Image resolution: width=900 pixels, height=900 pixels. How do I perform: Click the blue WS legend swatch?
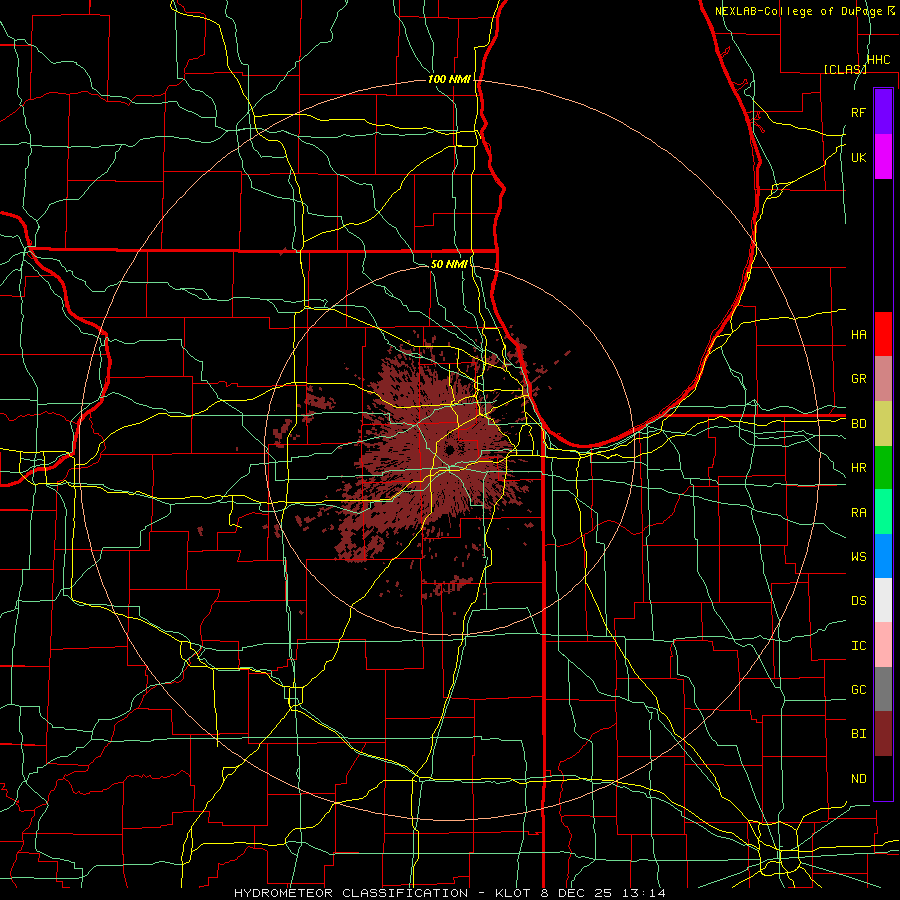[x=883, y=556]
